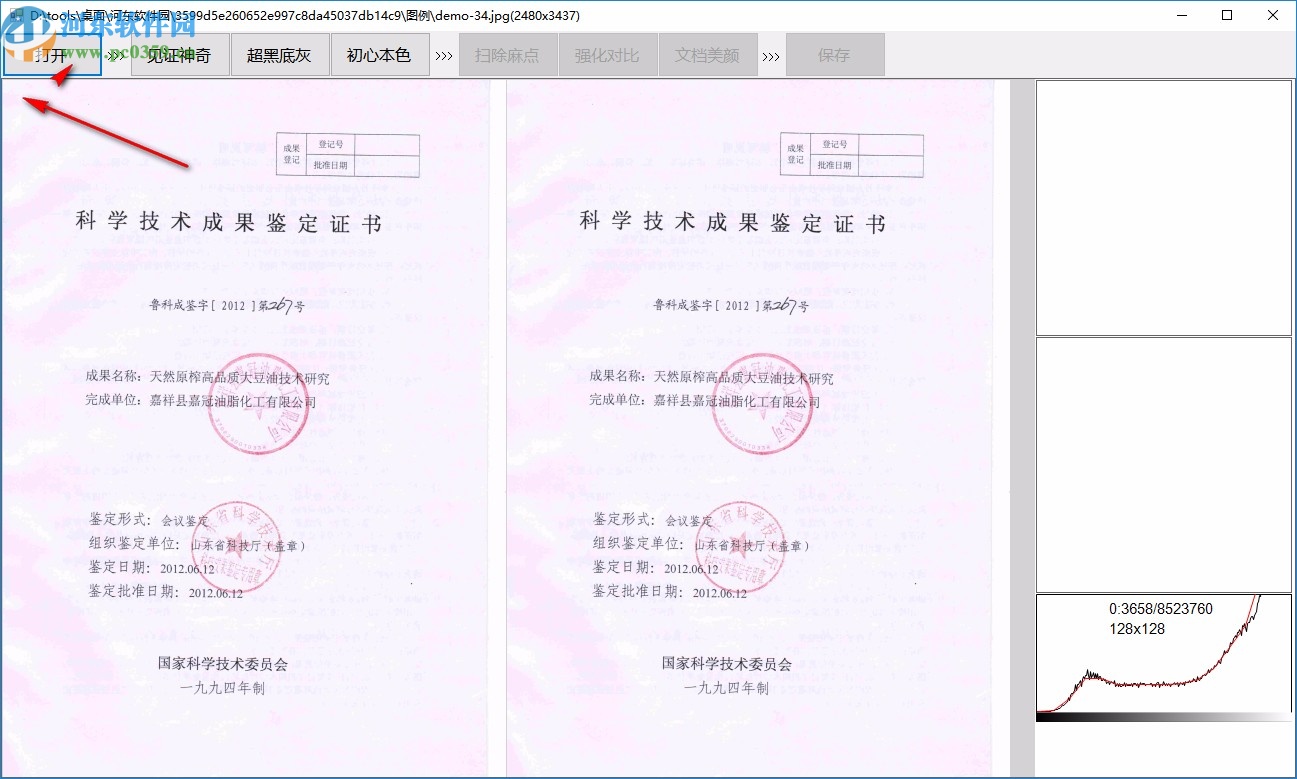Click the topmost empty preview panel

pyautogui.click(x=1163, y=205)
